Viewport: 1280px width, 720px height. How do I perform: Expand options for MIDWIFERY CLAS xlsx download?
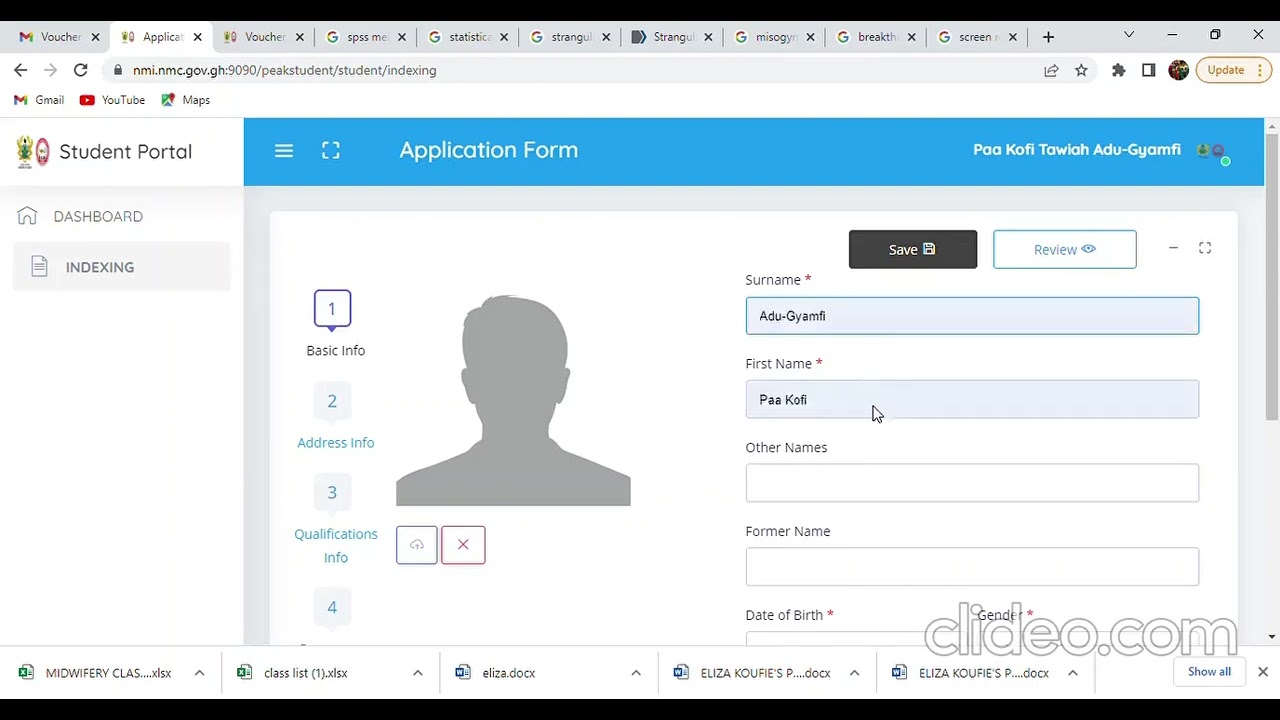click(199, 673)
